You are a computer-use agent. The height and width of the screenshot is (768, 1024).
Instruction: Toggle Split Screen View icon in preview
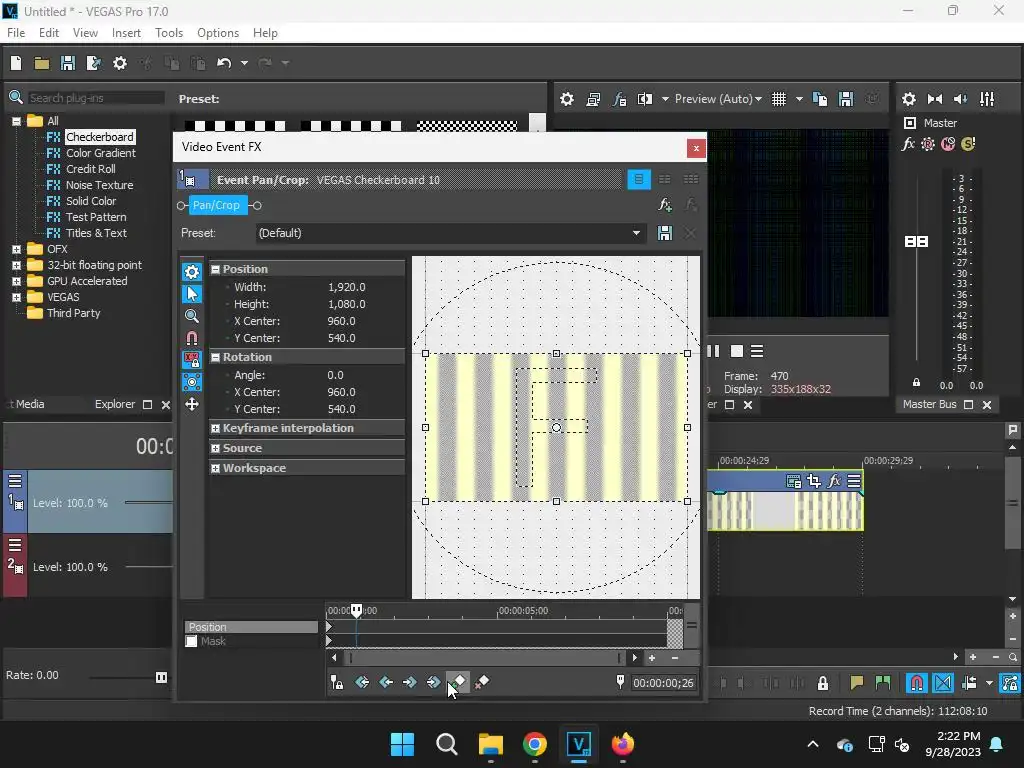coord(645,99)
